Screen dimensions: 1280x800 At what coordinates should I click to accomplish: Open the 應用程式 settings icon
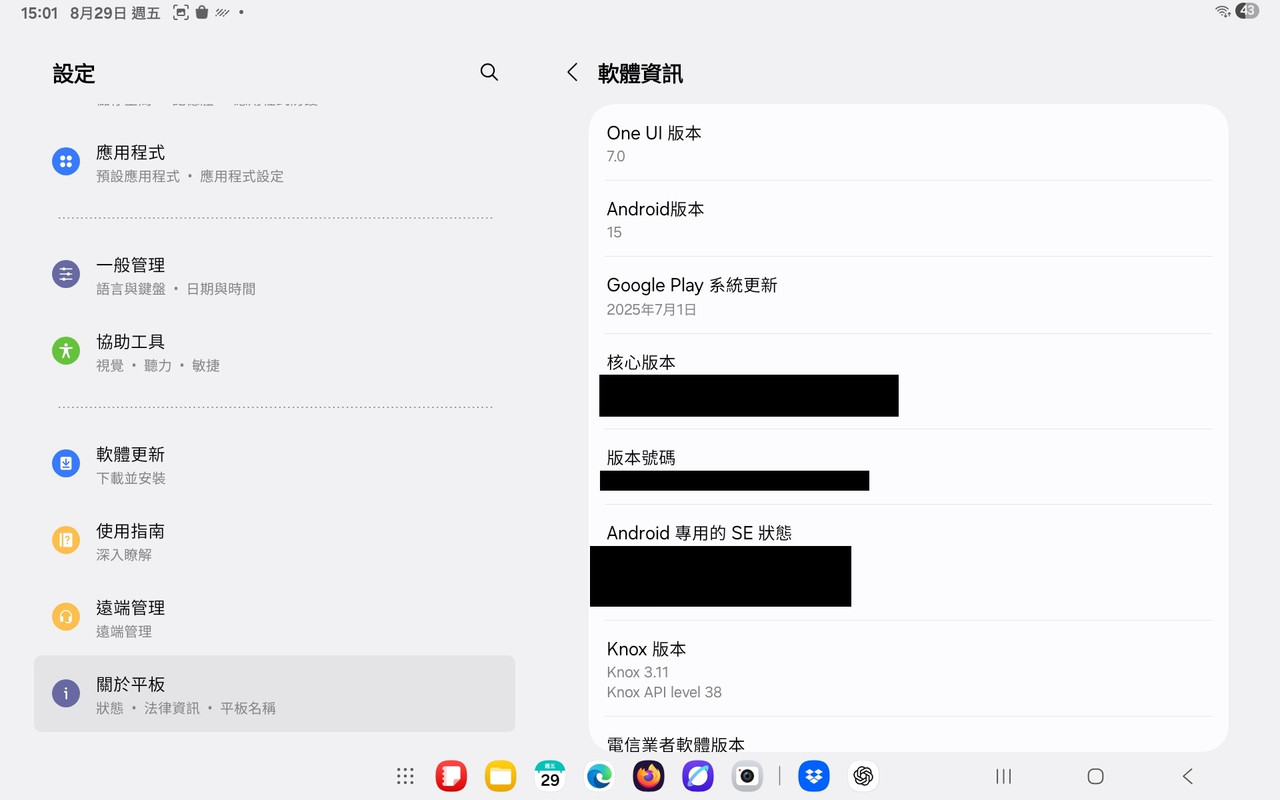66,162
